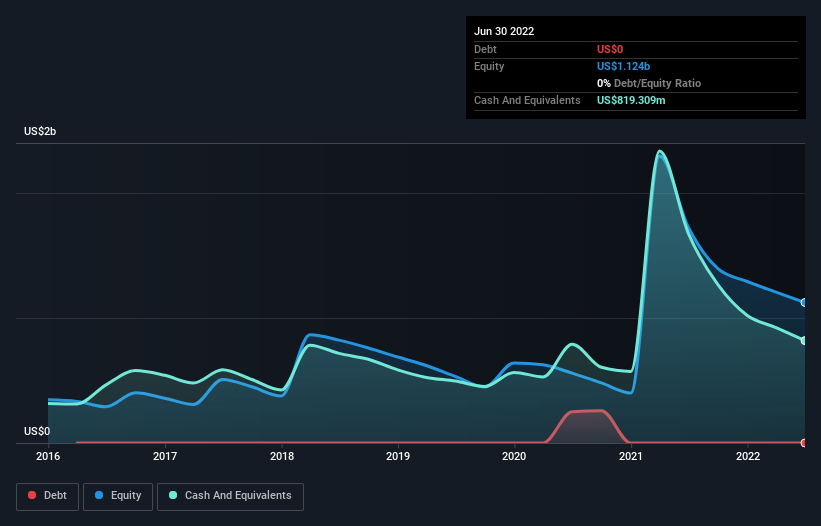Click the 2016 x-axis label
Image resolution: width=821 pixels, height=526 pixels.
click(48, 456)
